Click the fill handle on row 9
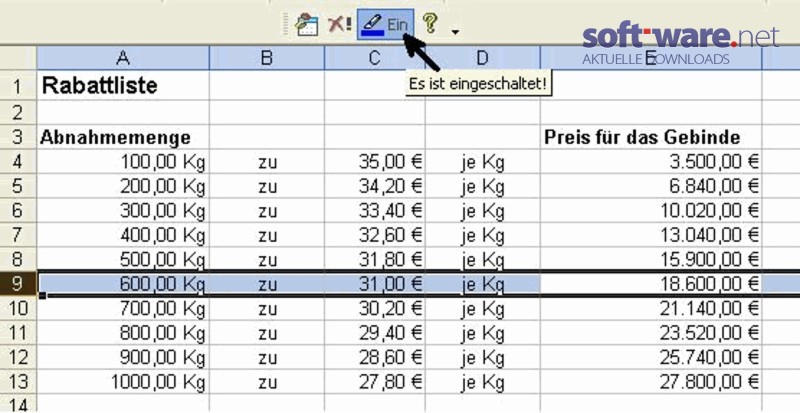Screen dimensions: 800x413 point(42,296)
